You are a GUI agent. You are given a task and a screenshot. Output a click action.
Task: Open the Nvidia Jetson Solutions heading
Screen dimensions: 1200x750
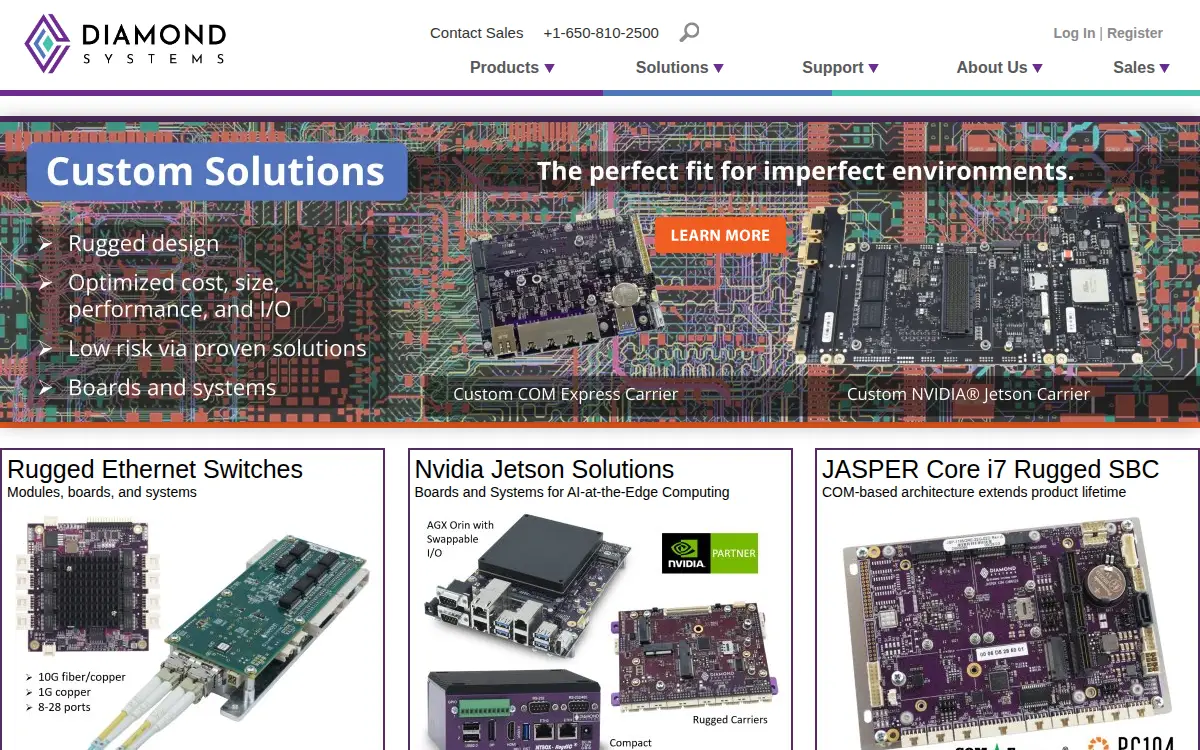coord(544,469)
